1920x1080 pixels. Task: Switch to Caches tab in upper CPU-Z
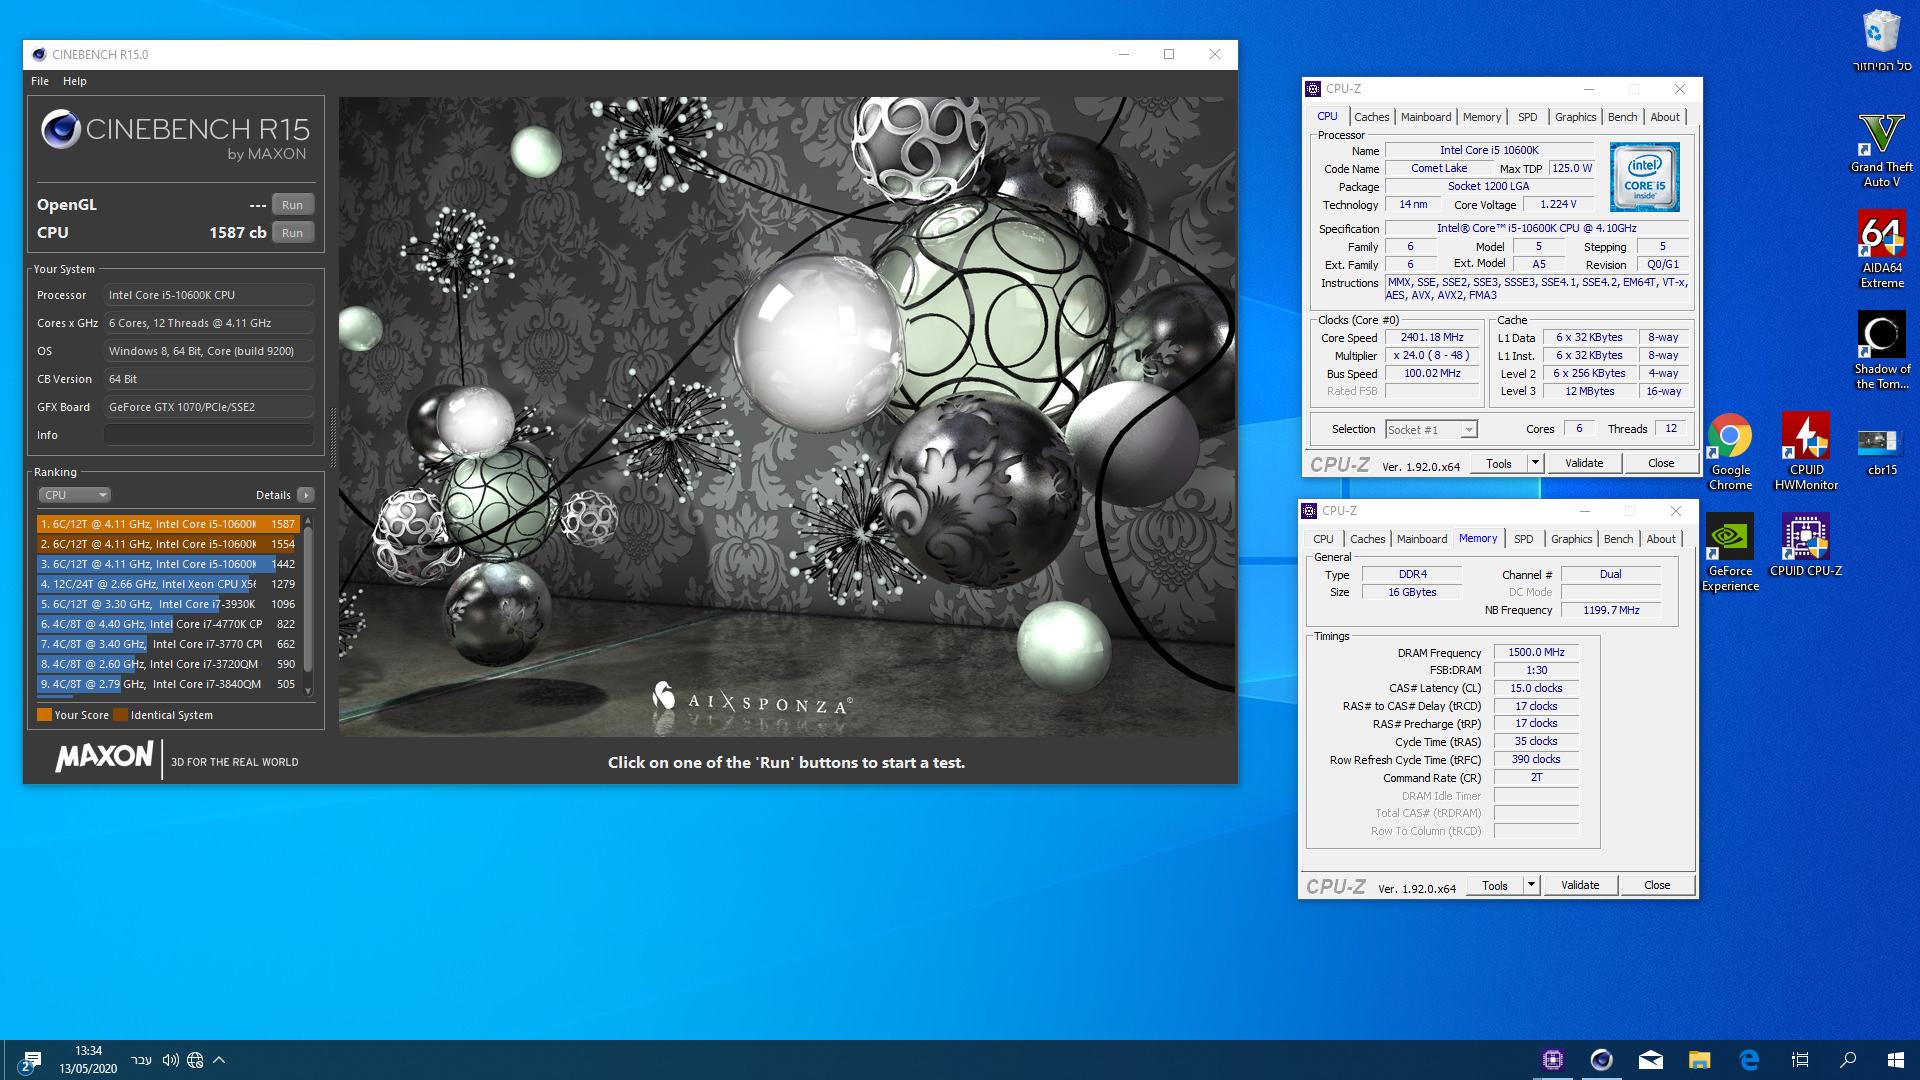point(1371,117)
